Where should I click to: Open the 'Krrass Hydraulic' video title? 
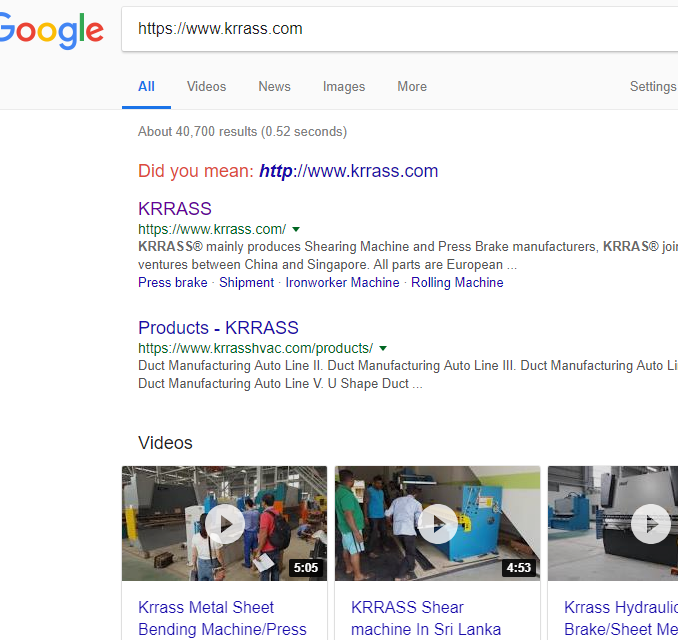(x=621, y=618)
